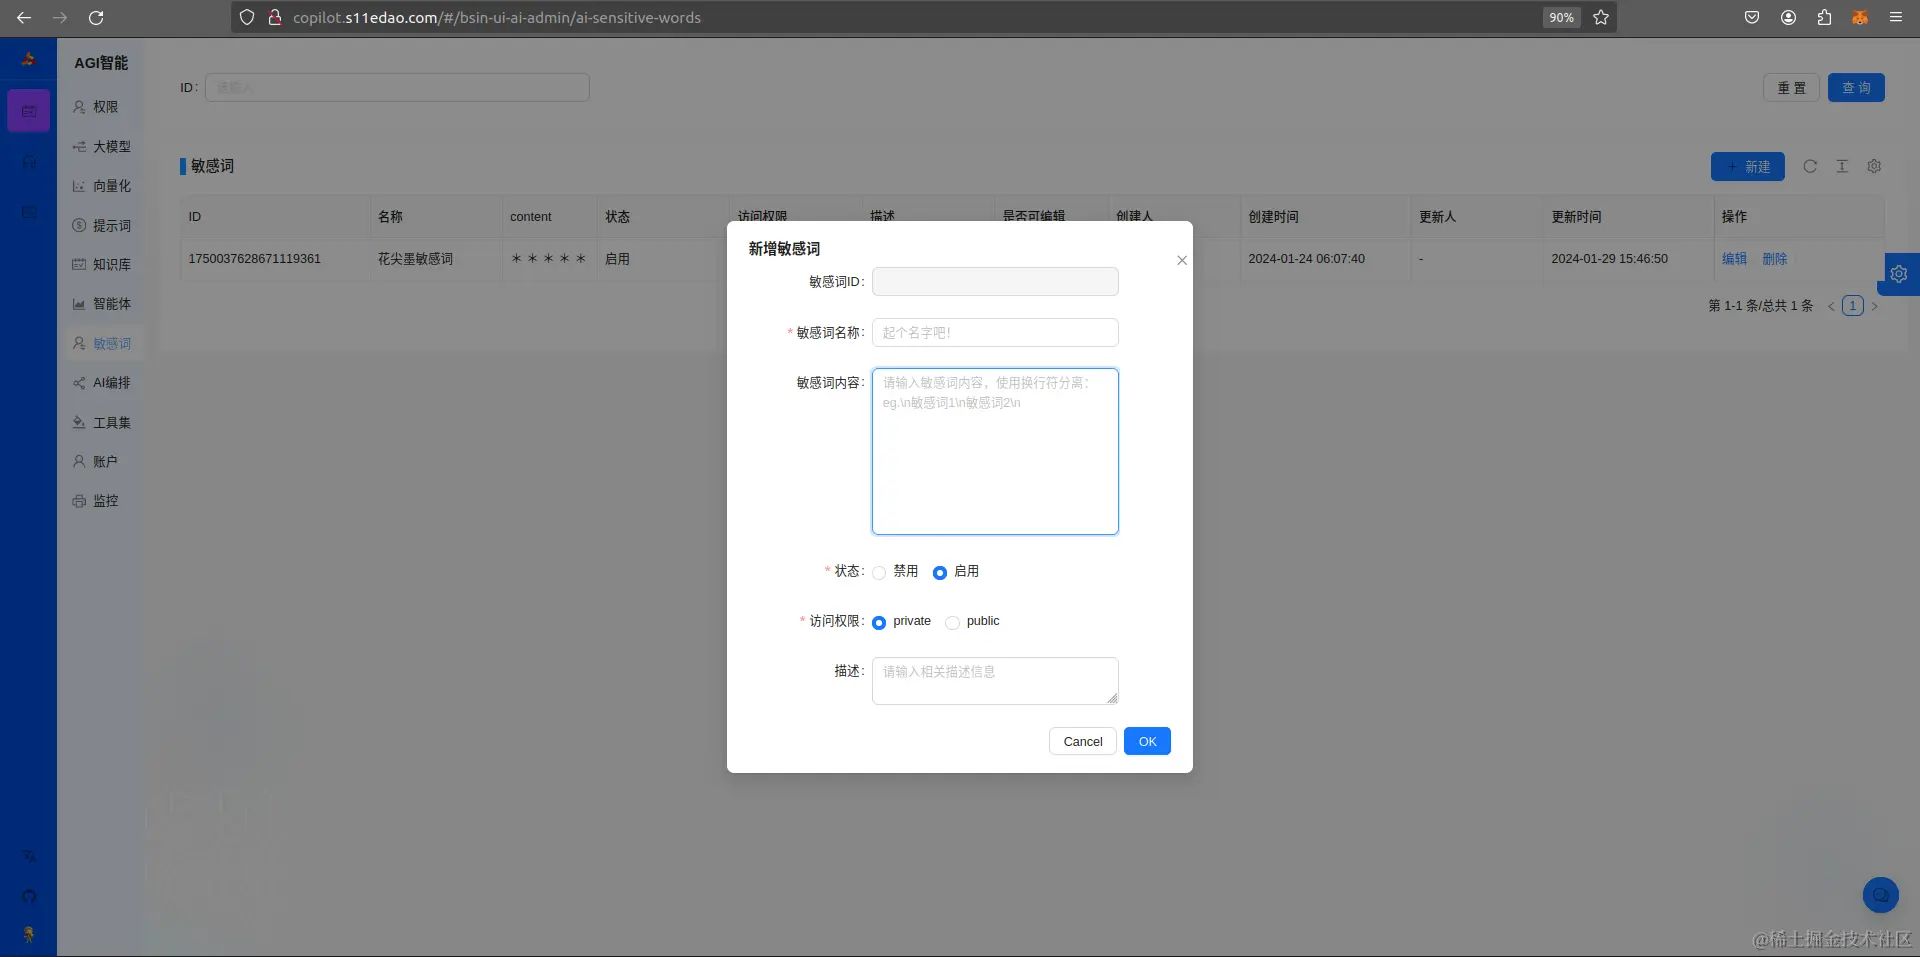
Task: Go to pagination page 1
Action: tap(1853, 306)
